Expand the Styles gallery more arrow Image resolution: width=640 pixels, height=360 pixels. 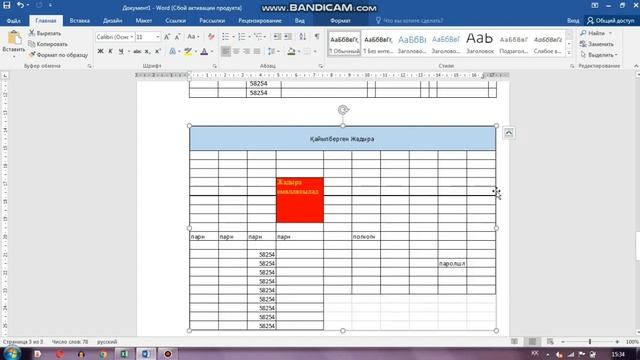[x=569, y=53]
